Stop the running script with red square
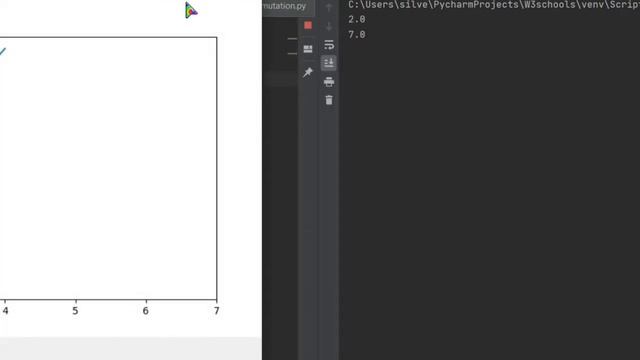This screenshot has height=360, width=640. point(308,25)
